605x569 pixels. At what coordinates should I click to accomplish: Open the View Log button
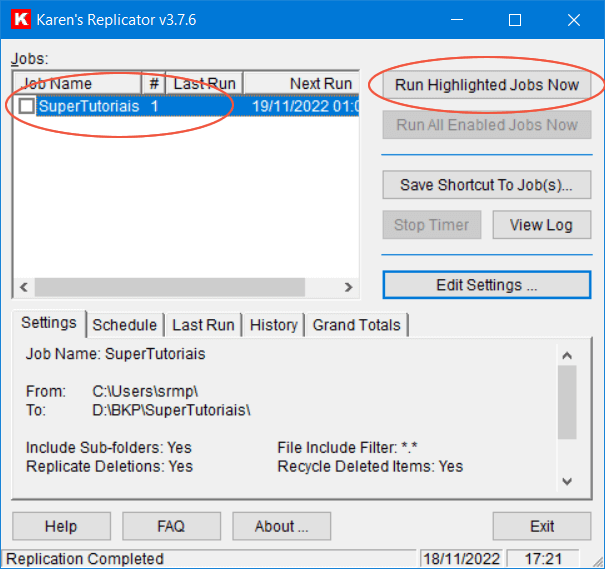pyautogui.click(x=541, y=225)
